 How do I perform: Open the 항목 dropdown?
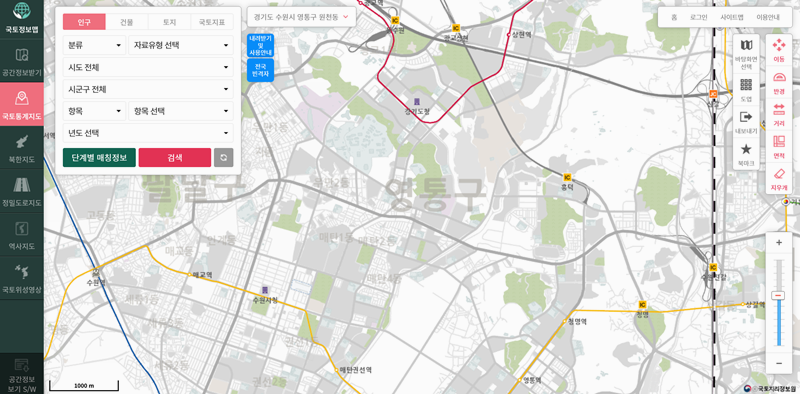click(x=94, y=111)
